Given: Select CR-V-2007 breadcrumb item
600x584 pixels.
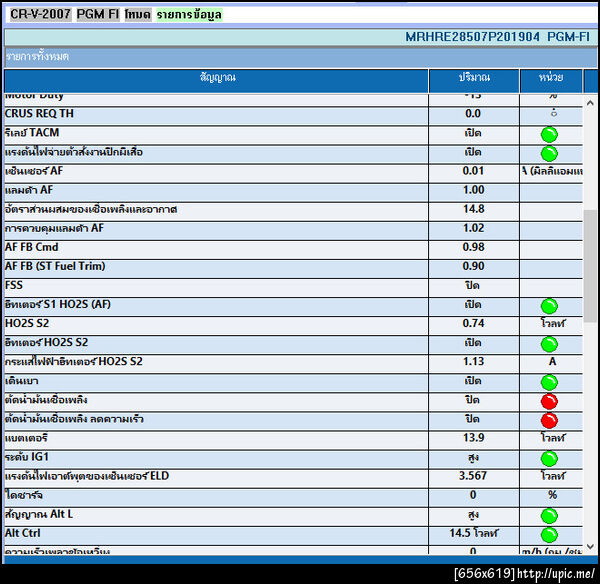Looking at the screenshot, I should click(41, 14).
